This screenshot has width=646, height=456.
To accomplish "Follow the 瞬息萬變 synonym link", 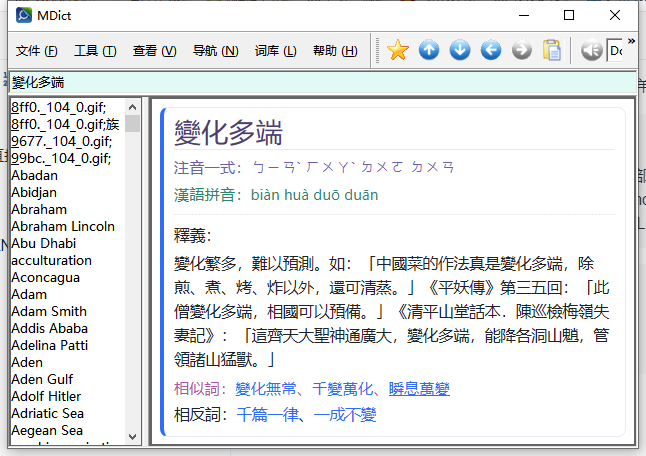I will (419, 388).
